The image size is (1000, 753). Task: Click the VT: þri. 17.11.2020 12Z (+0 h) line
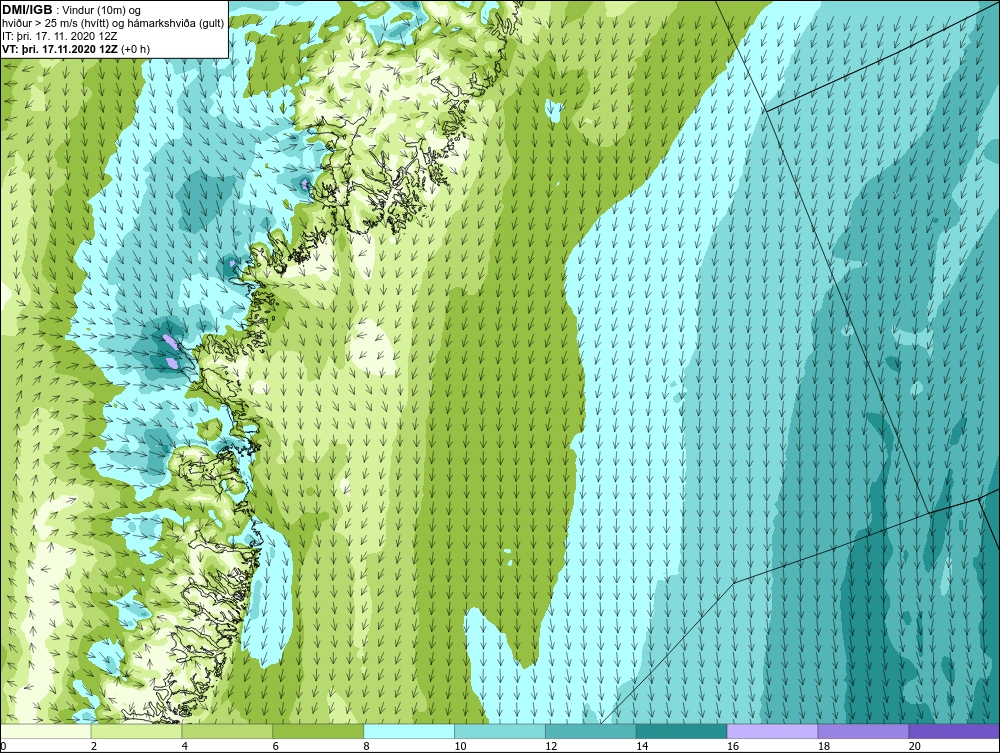(77, 48)
